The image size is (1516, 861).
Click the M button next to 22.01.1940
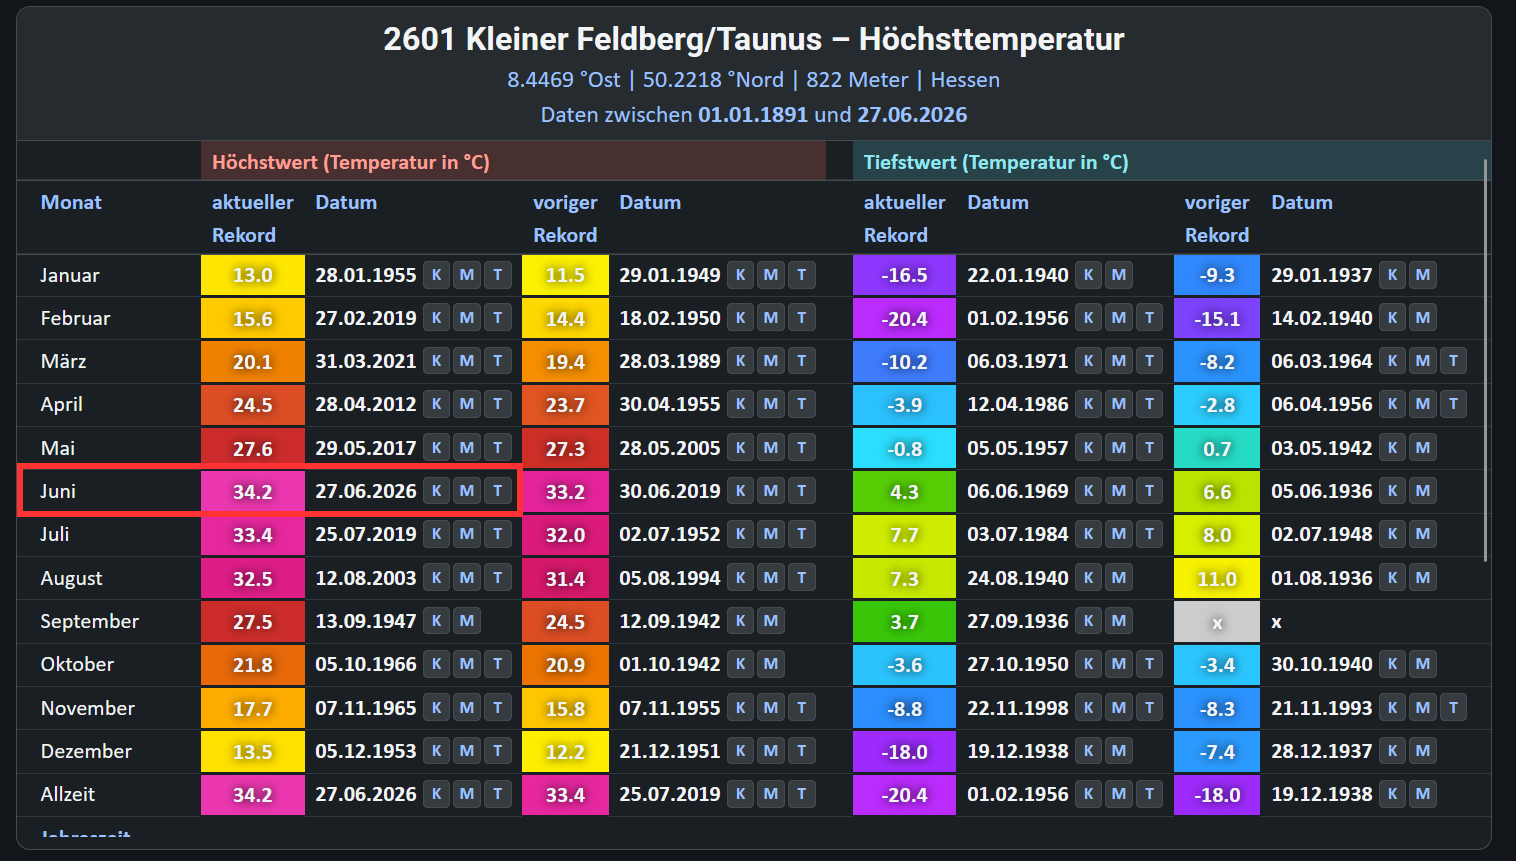pos(1119,275)
